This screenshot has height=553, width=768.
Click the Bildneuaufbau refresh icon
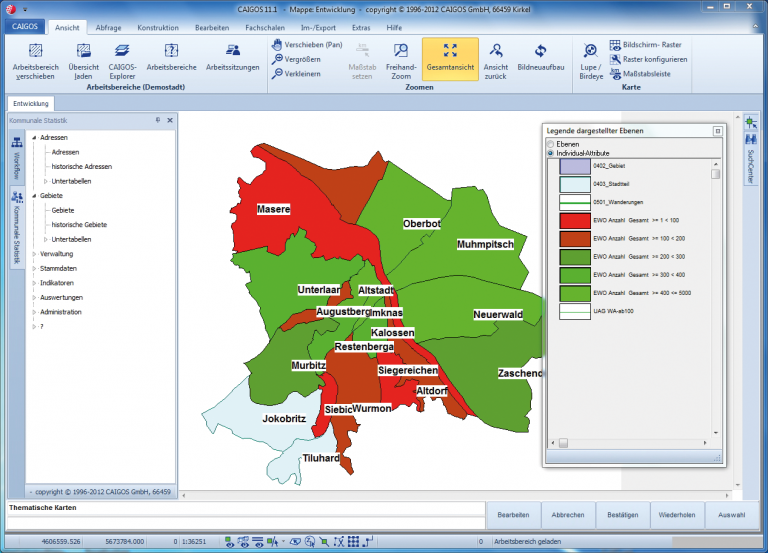540,52
